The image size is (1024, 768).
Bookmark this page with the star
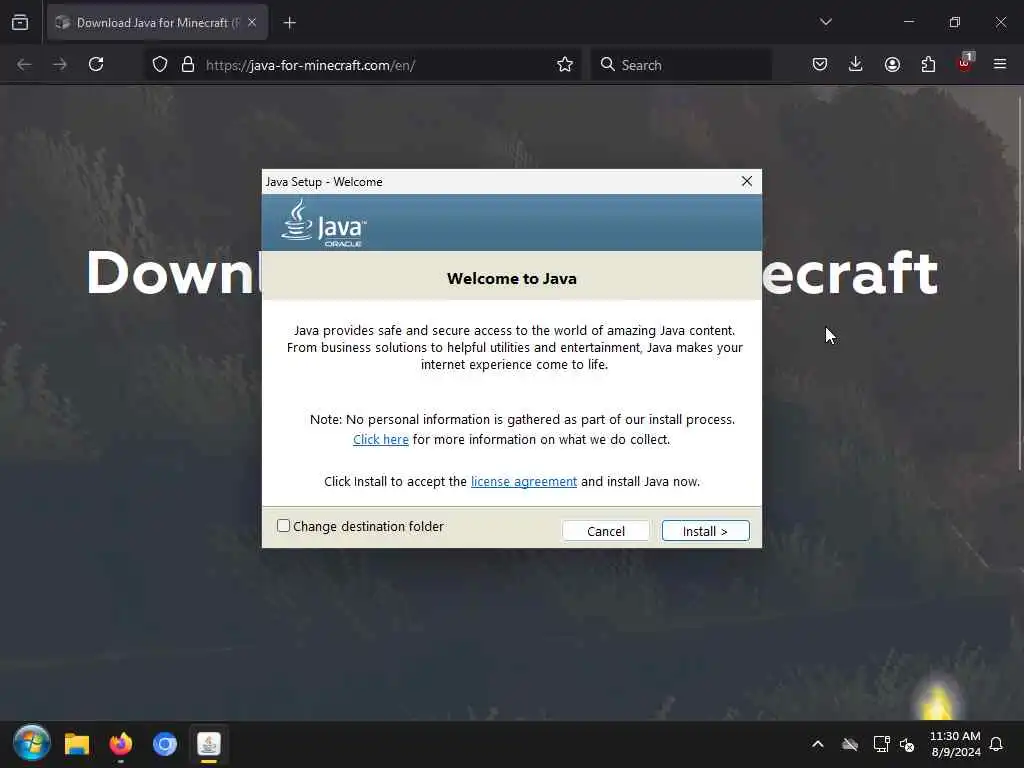click(565, 64)
